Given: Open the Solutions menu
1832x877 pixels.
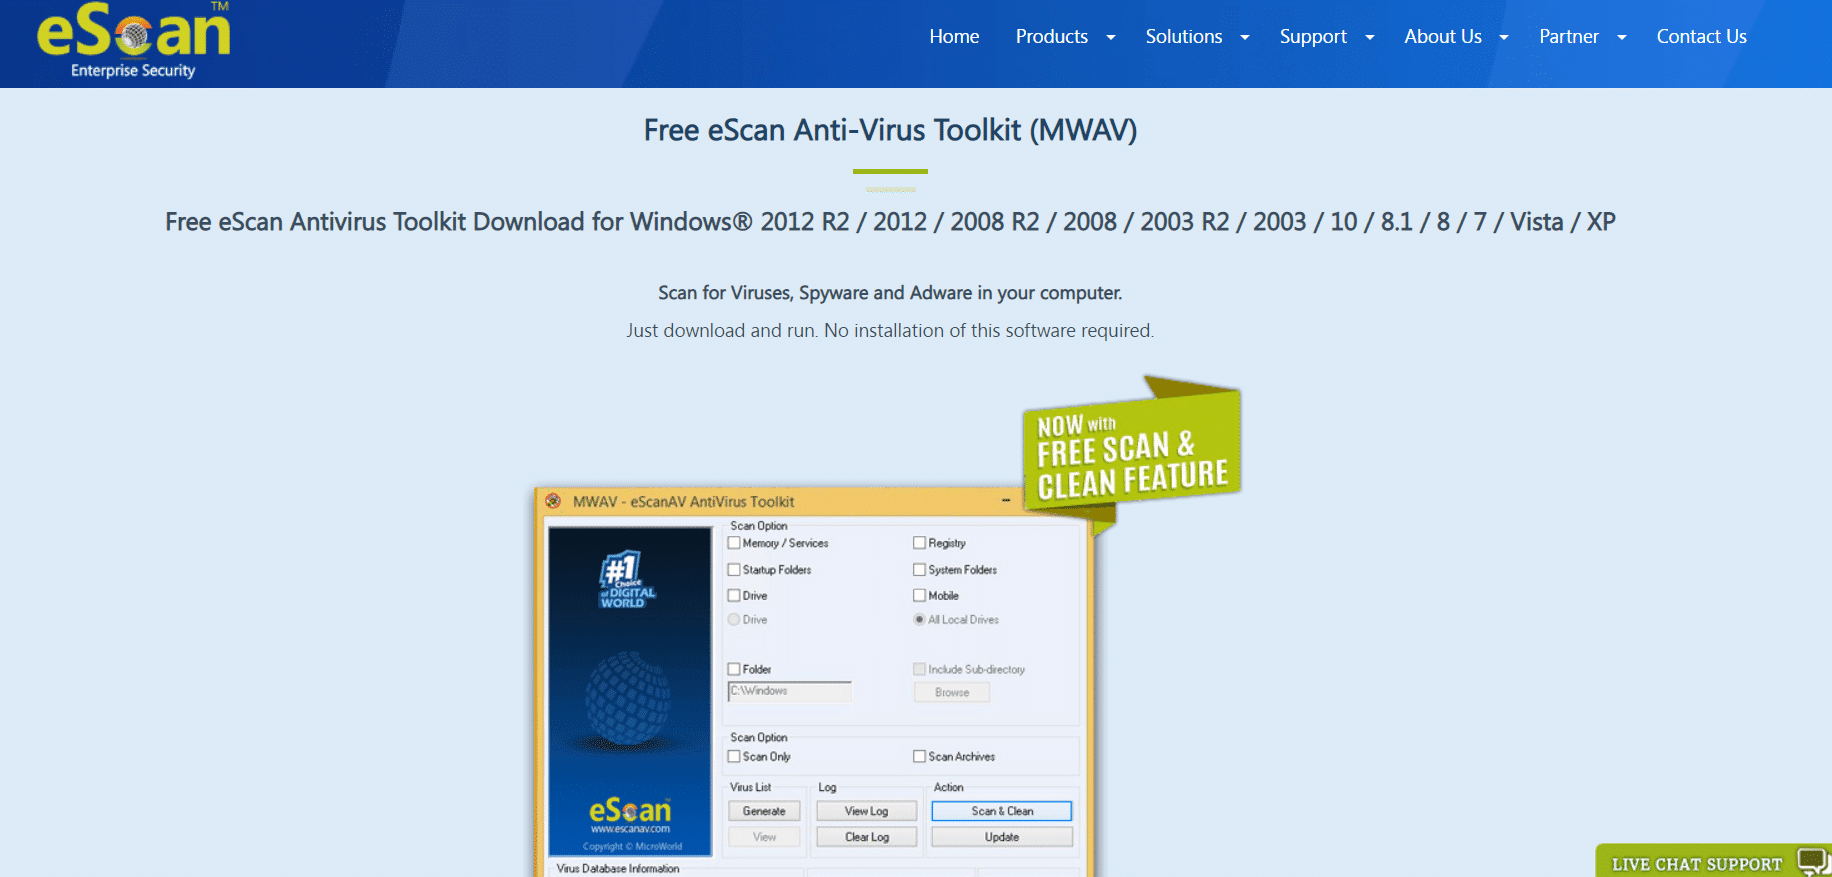Looking at the screenshot, I should tap(1184, 36).
